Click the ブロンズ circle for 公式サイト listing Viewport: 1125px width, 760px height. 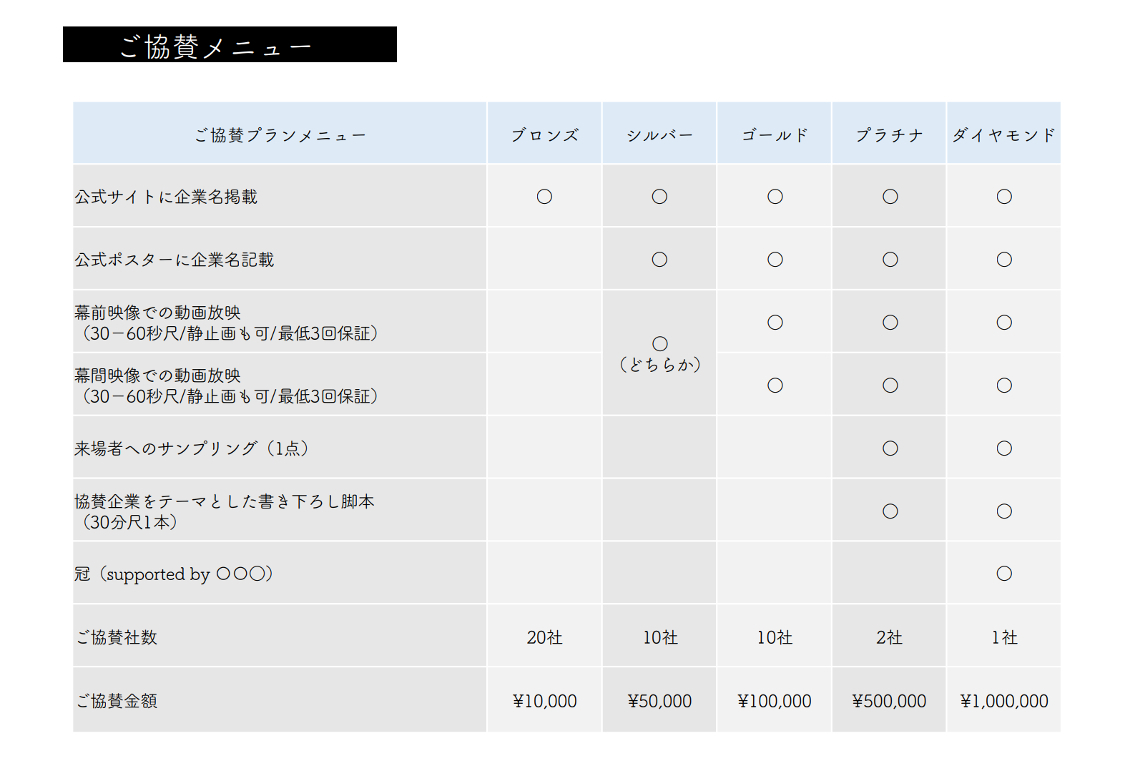click(544, 197)
